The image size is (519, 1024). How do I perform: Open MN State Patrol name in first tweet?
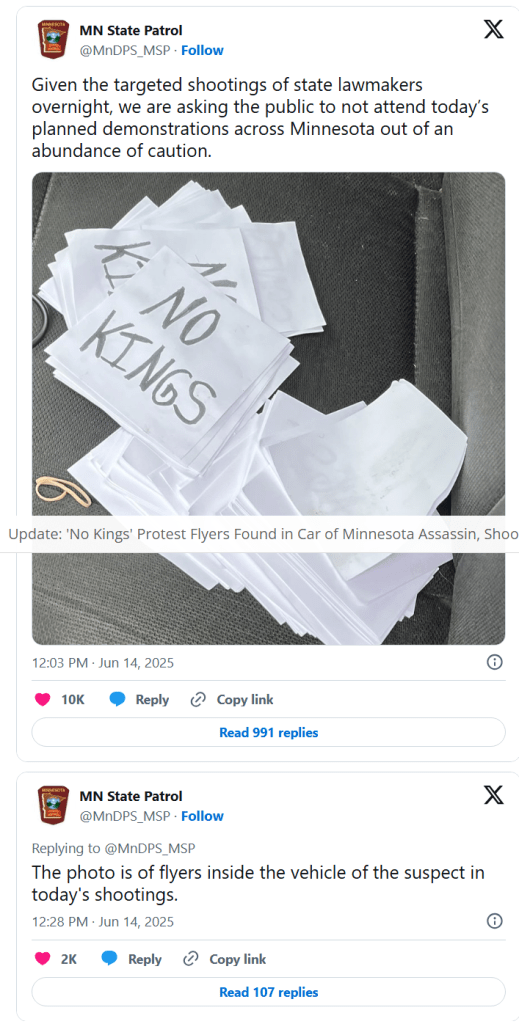pyautogui.click(x=131, y=30)
